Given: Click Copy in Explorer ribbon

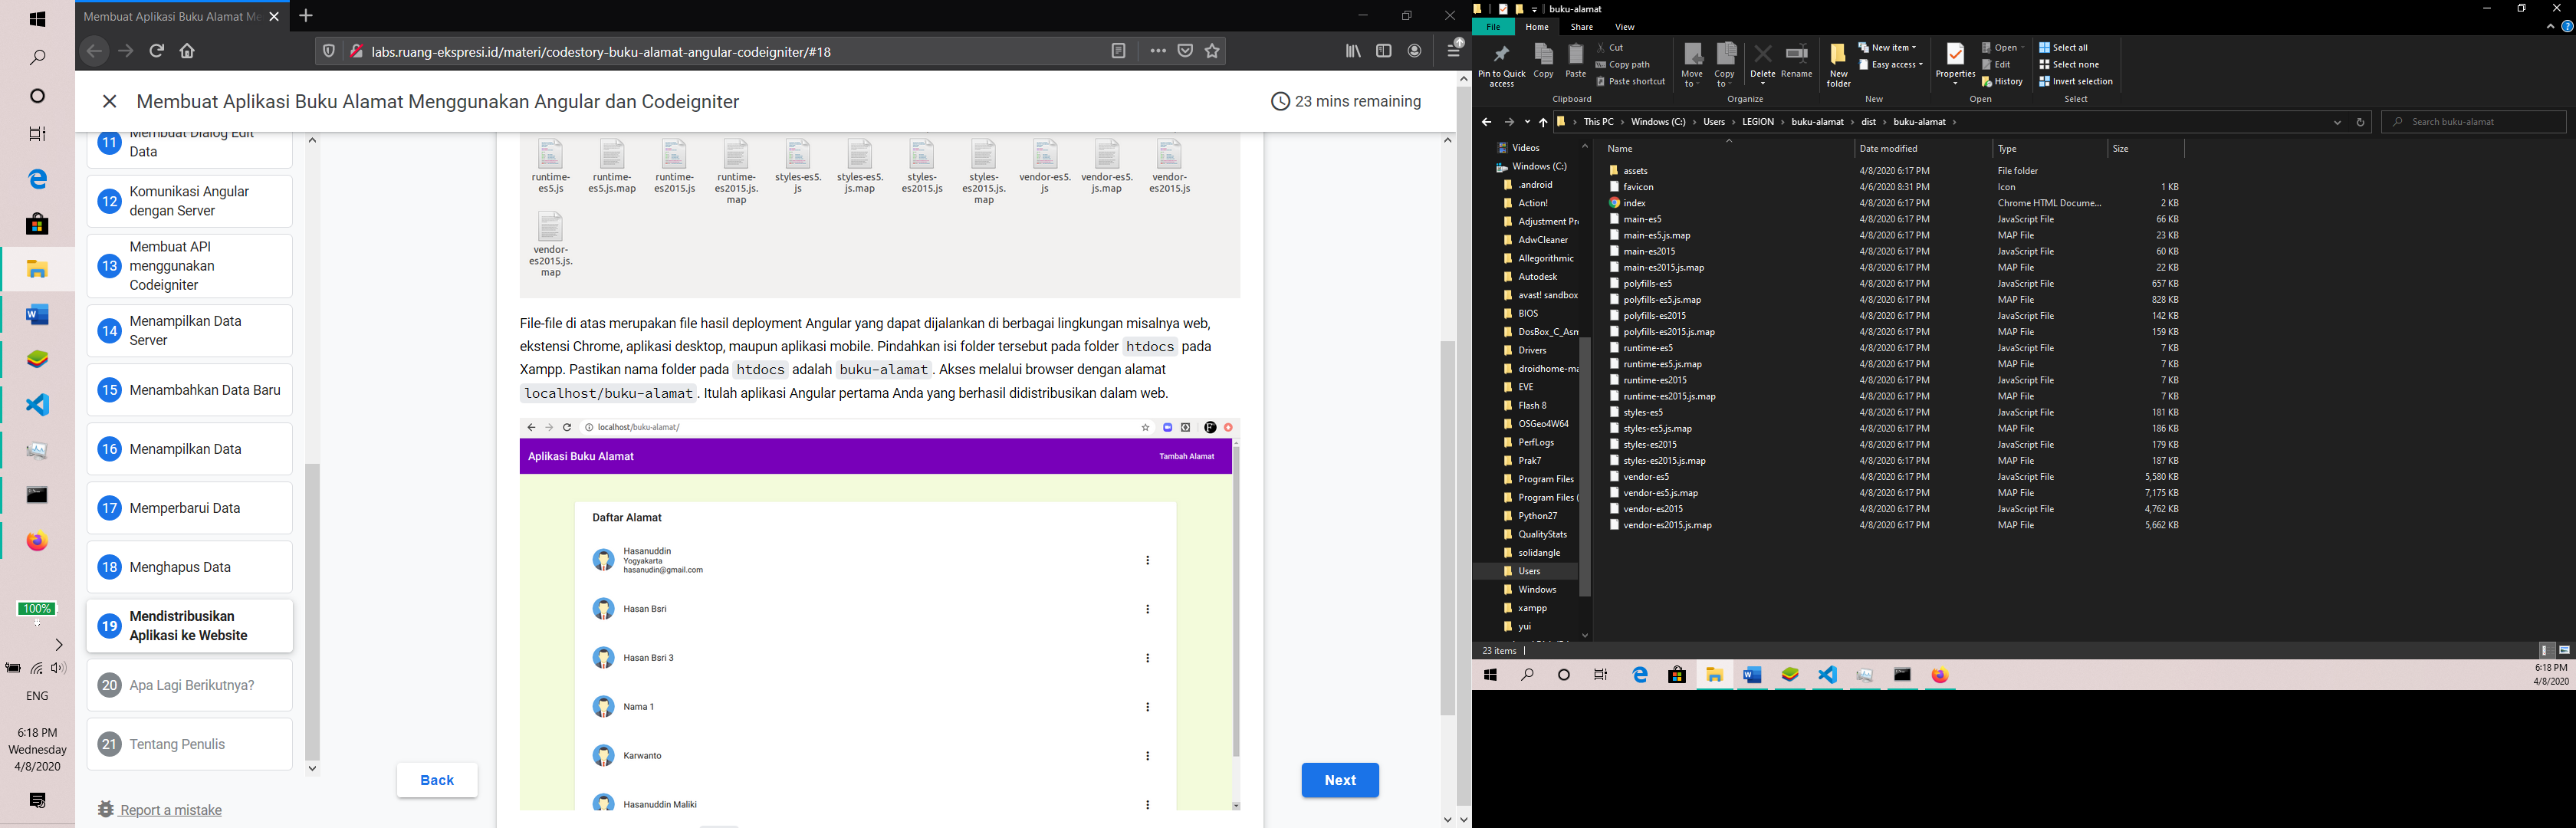Looking at the screenshot, I should tap(1543, 61).
